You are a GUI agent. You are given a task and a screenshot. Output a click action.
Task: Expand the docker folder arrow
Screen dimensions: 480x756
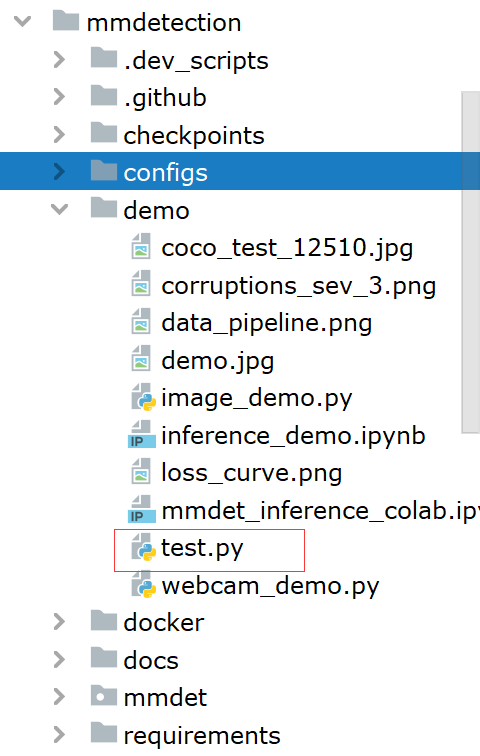coord(60,622)
